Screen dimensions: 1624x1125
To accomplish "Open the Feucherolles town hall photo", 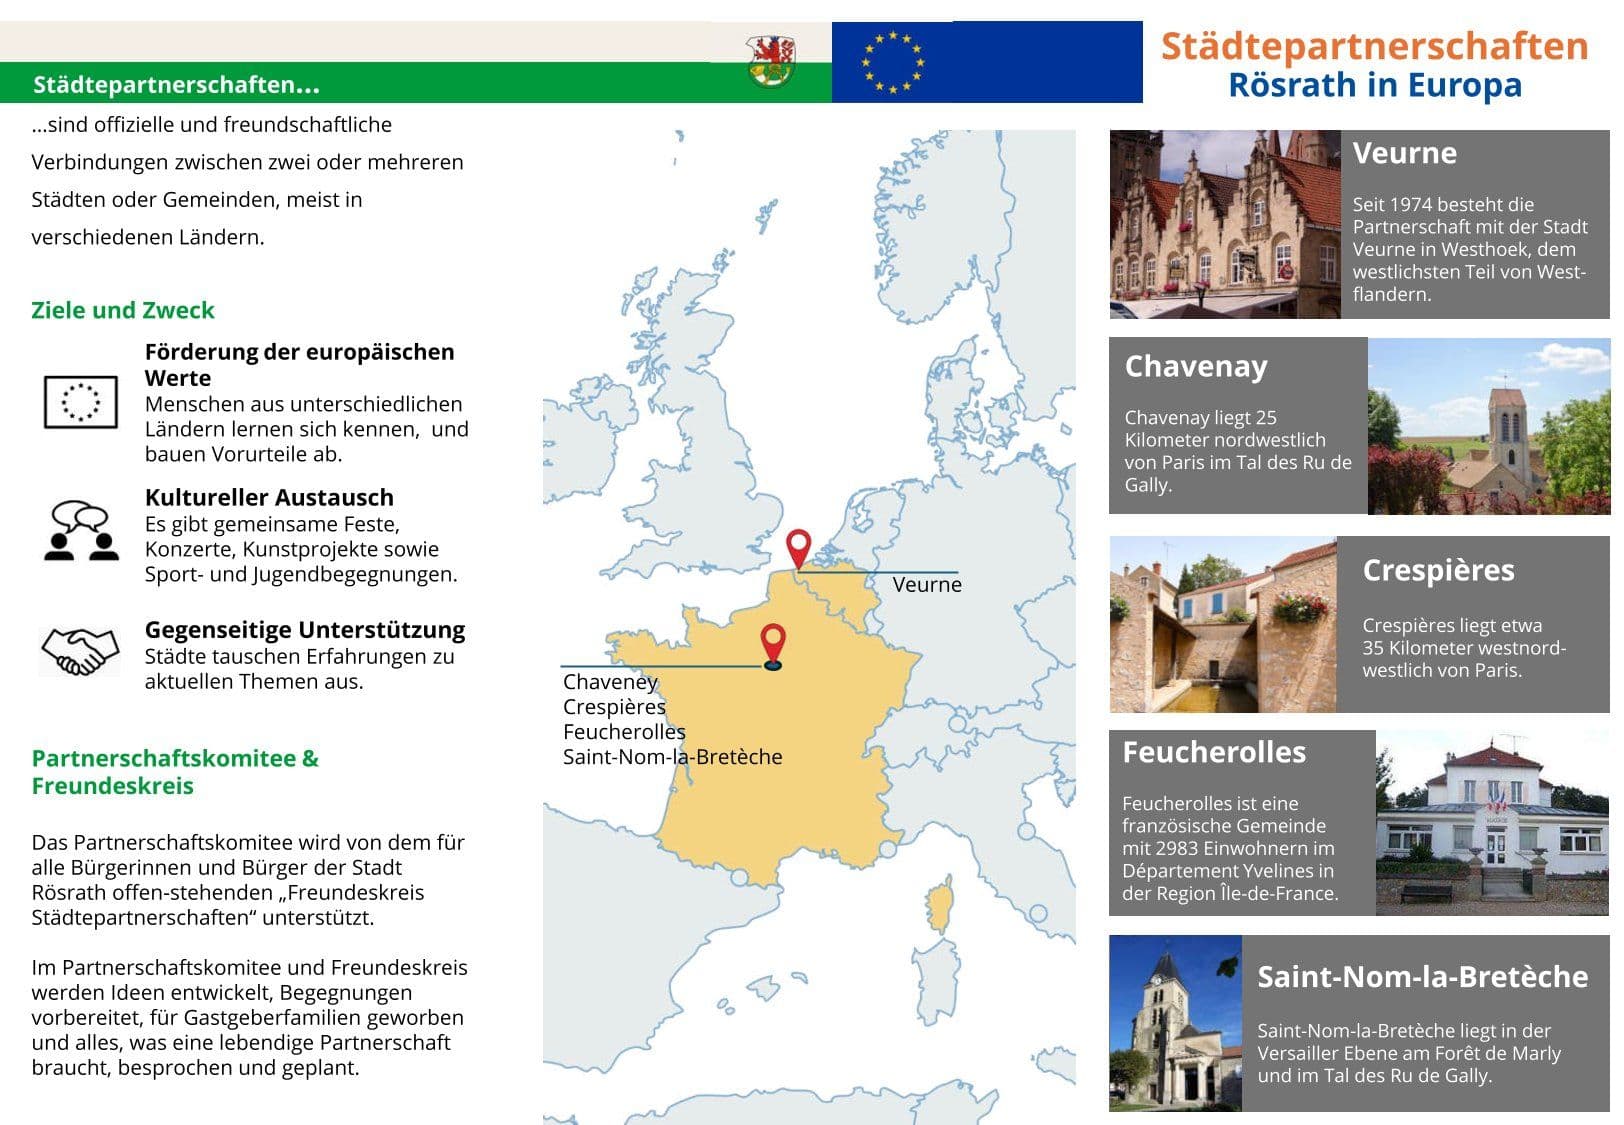I will (1493, 823).
